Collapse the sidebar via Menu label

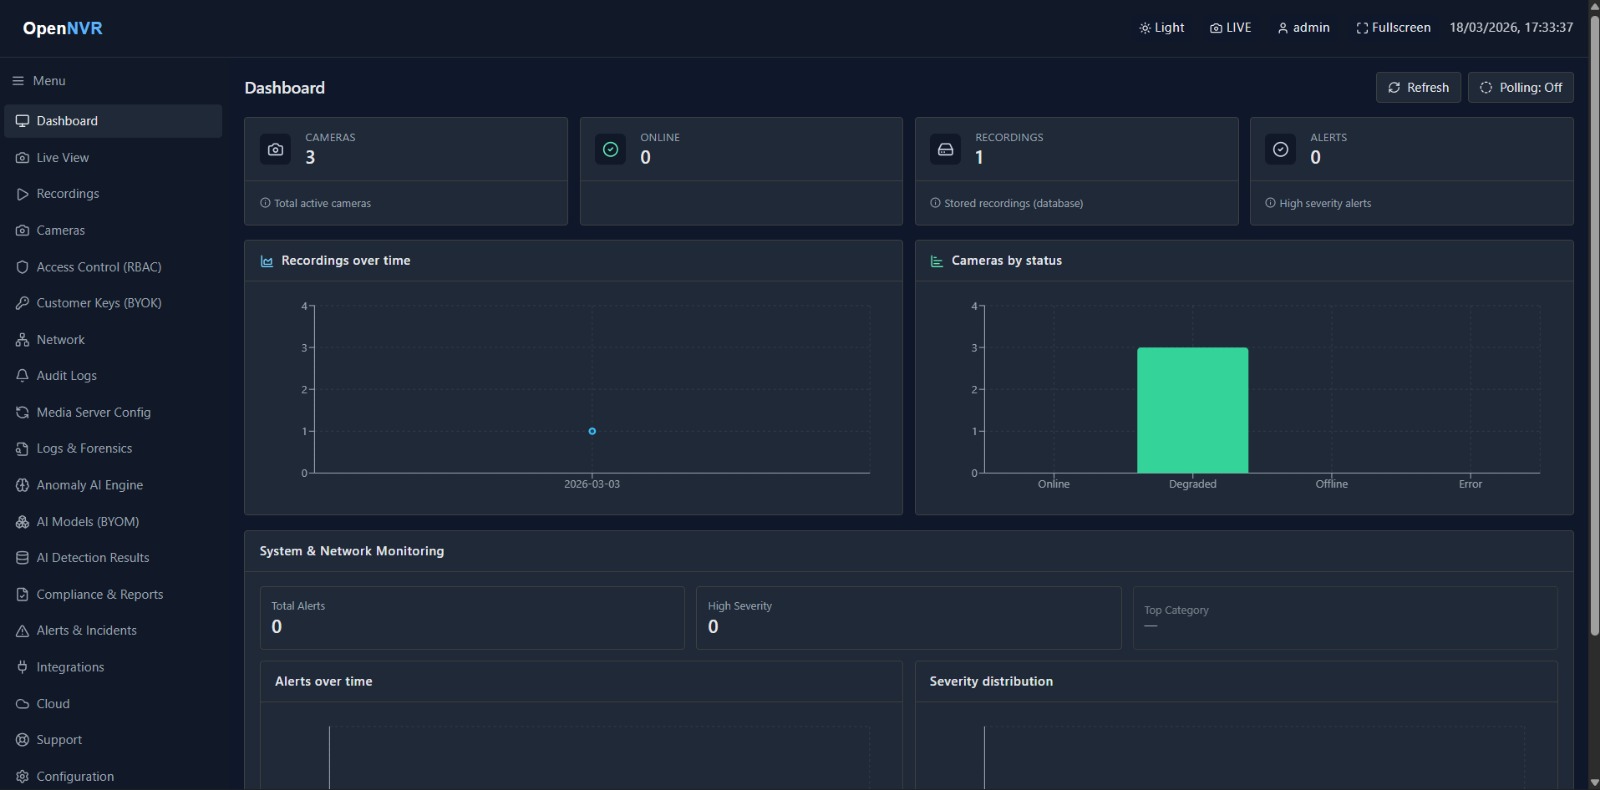tap(49, 81)
